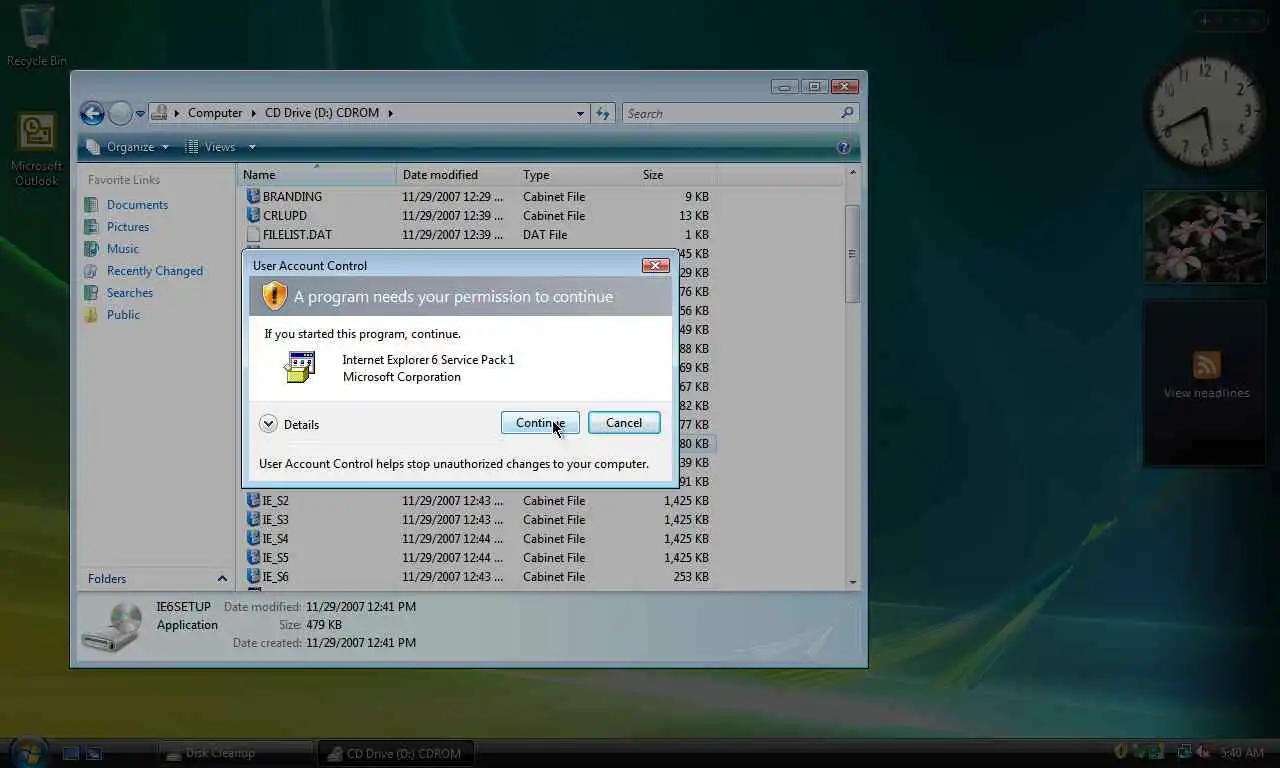Click the Windows Start orb

pos(27,753)
